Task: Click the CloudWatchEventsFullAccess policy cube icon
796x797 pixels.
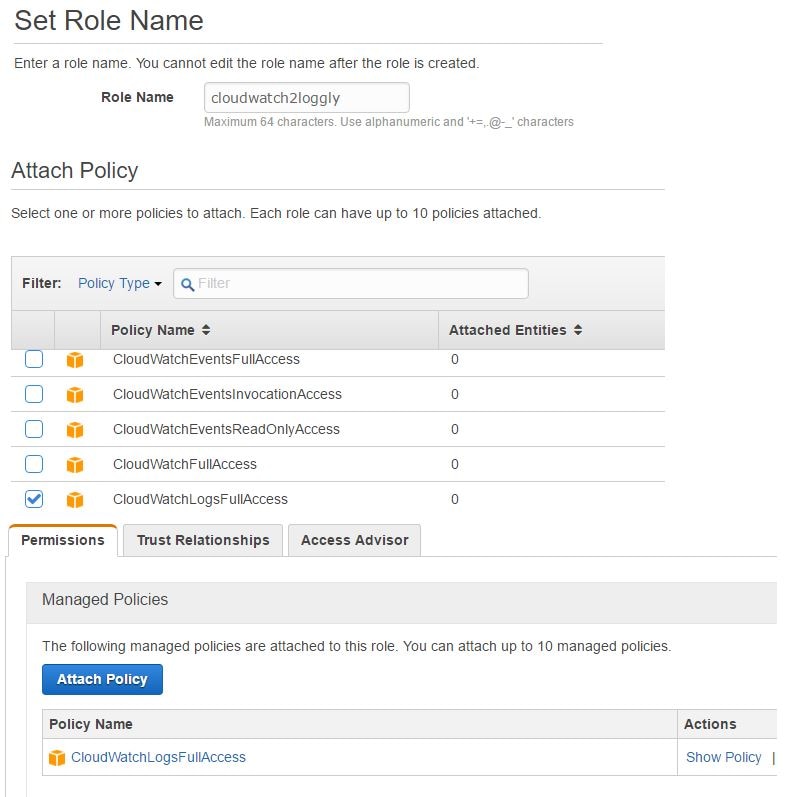Action: click(x=75, y=360)
